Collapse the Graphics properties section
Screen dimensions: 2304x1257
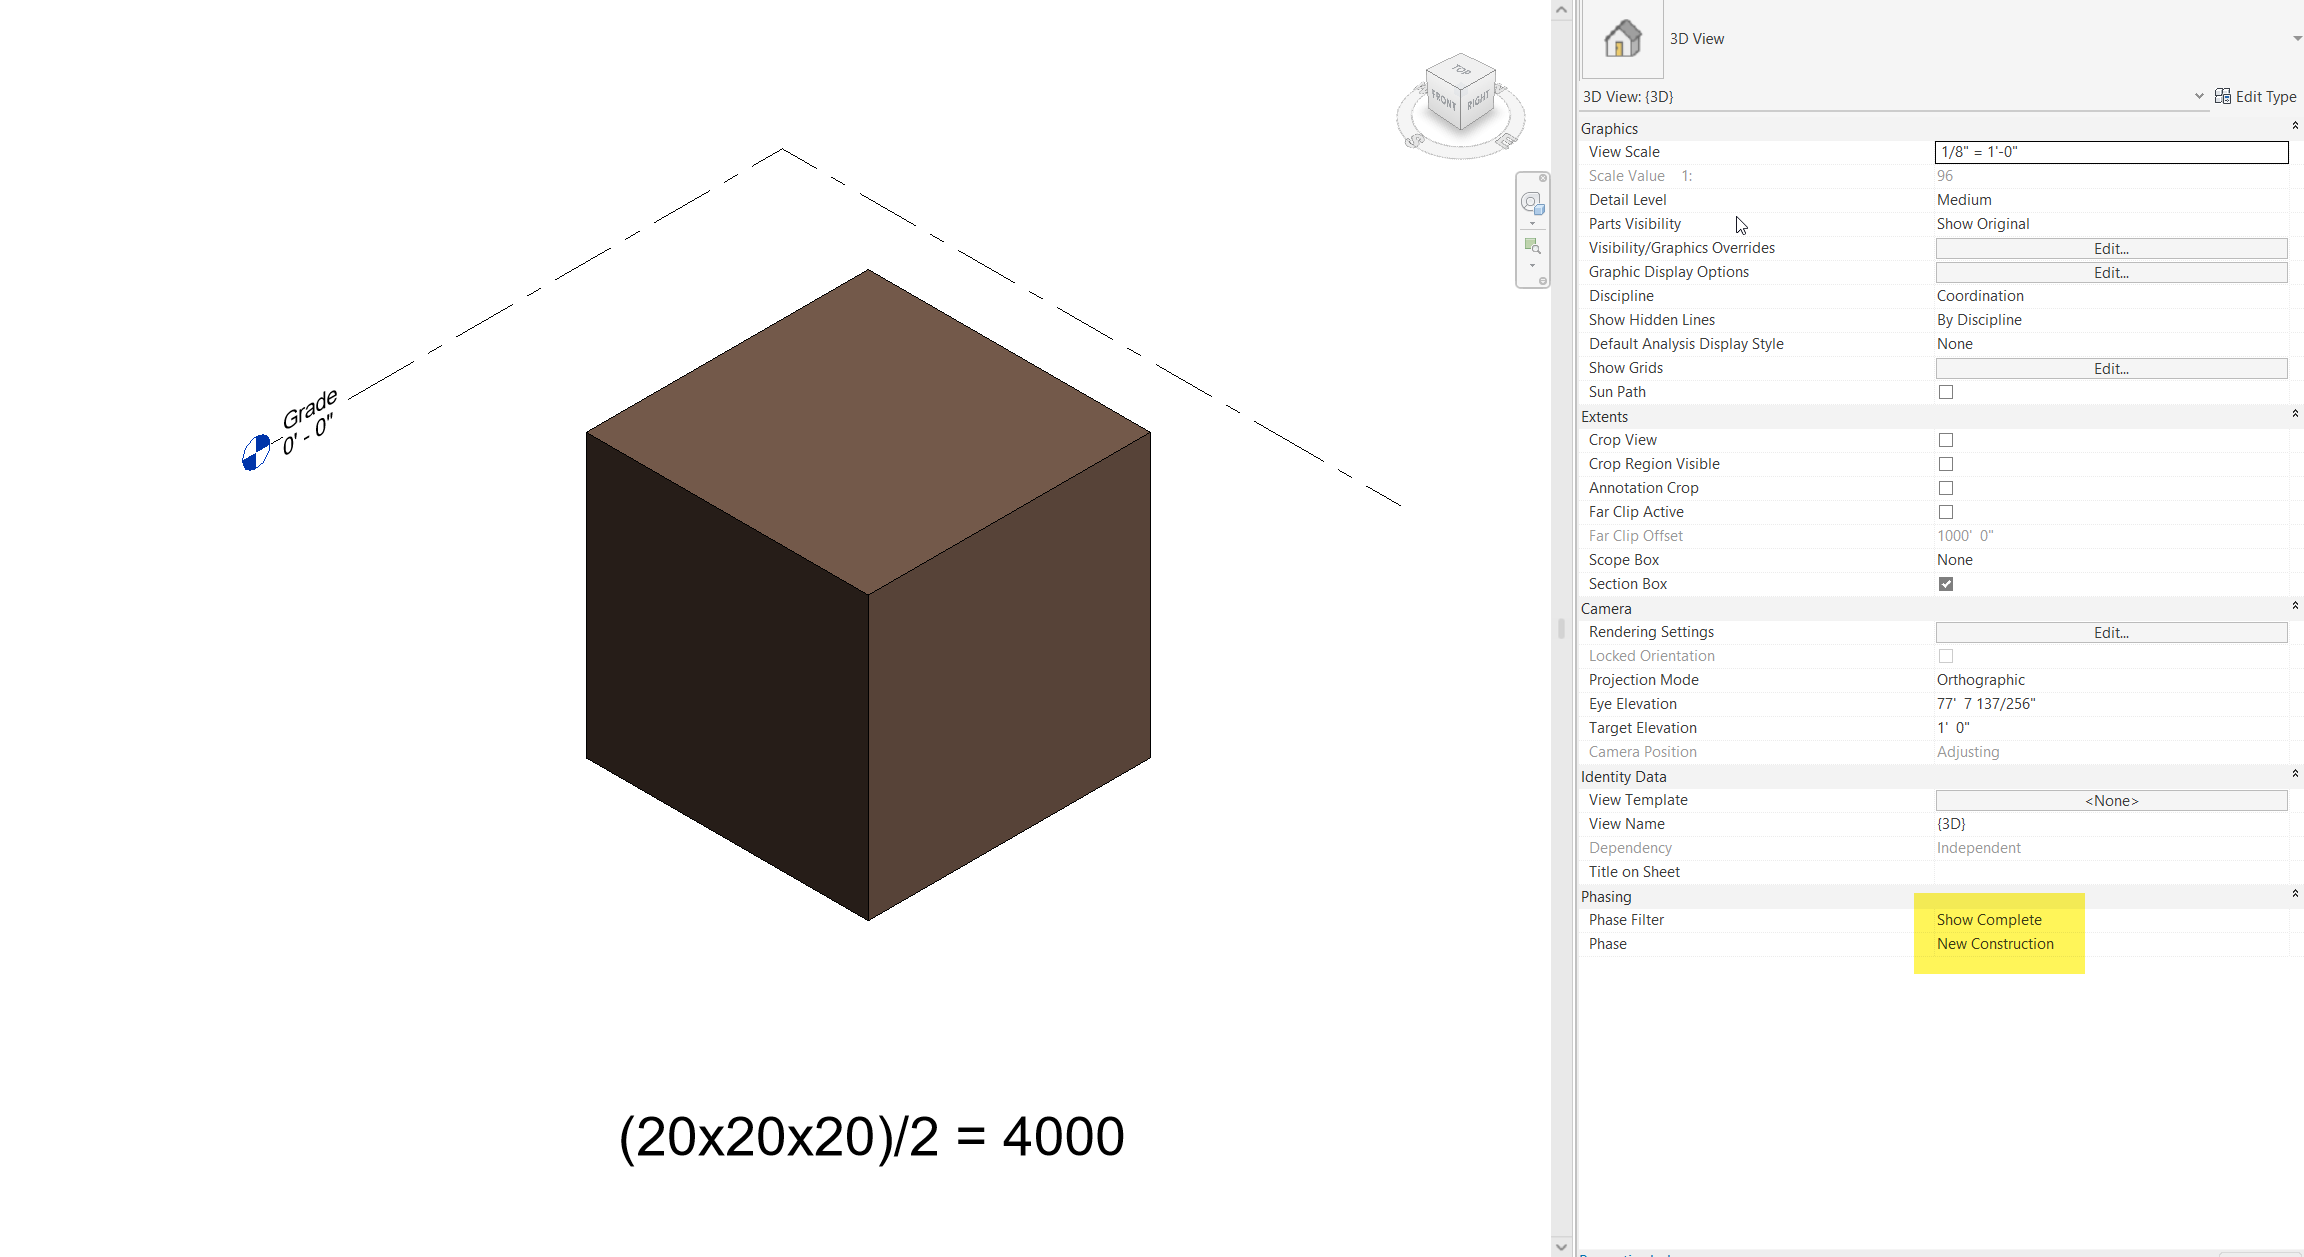pyautogui.click(x=2296, y=126)
